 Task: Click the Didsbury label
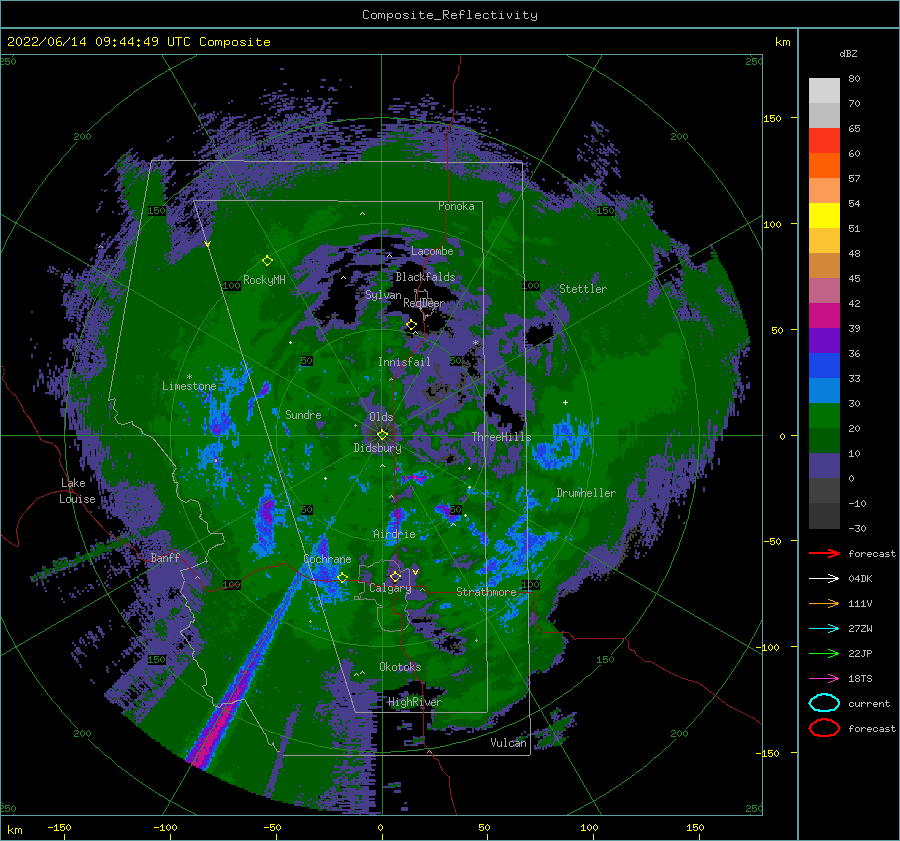coord(378,448)
